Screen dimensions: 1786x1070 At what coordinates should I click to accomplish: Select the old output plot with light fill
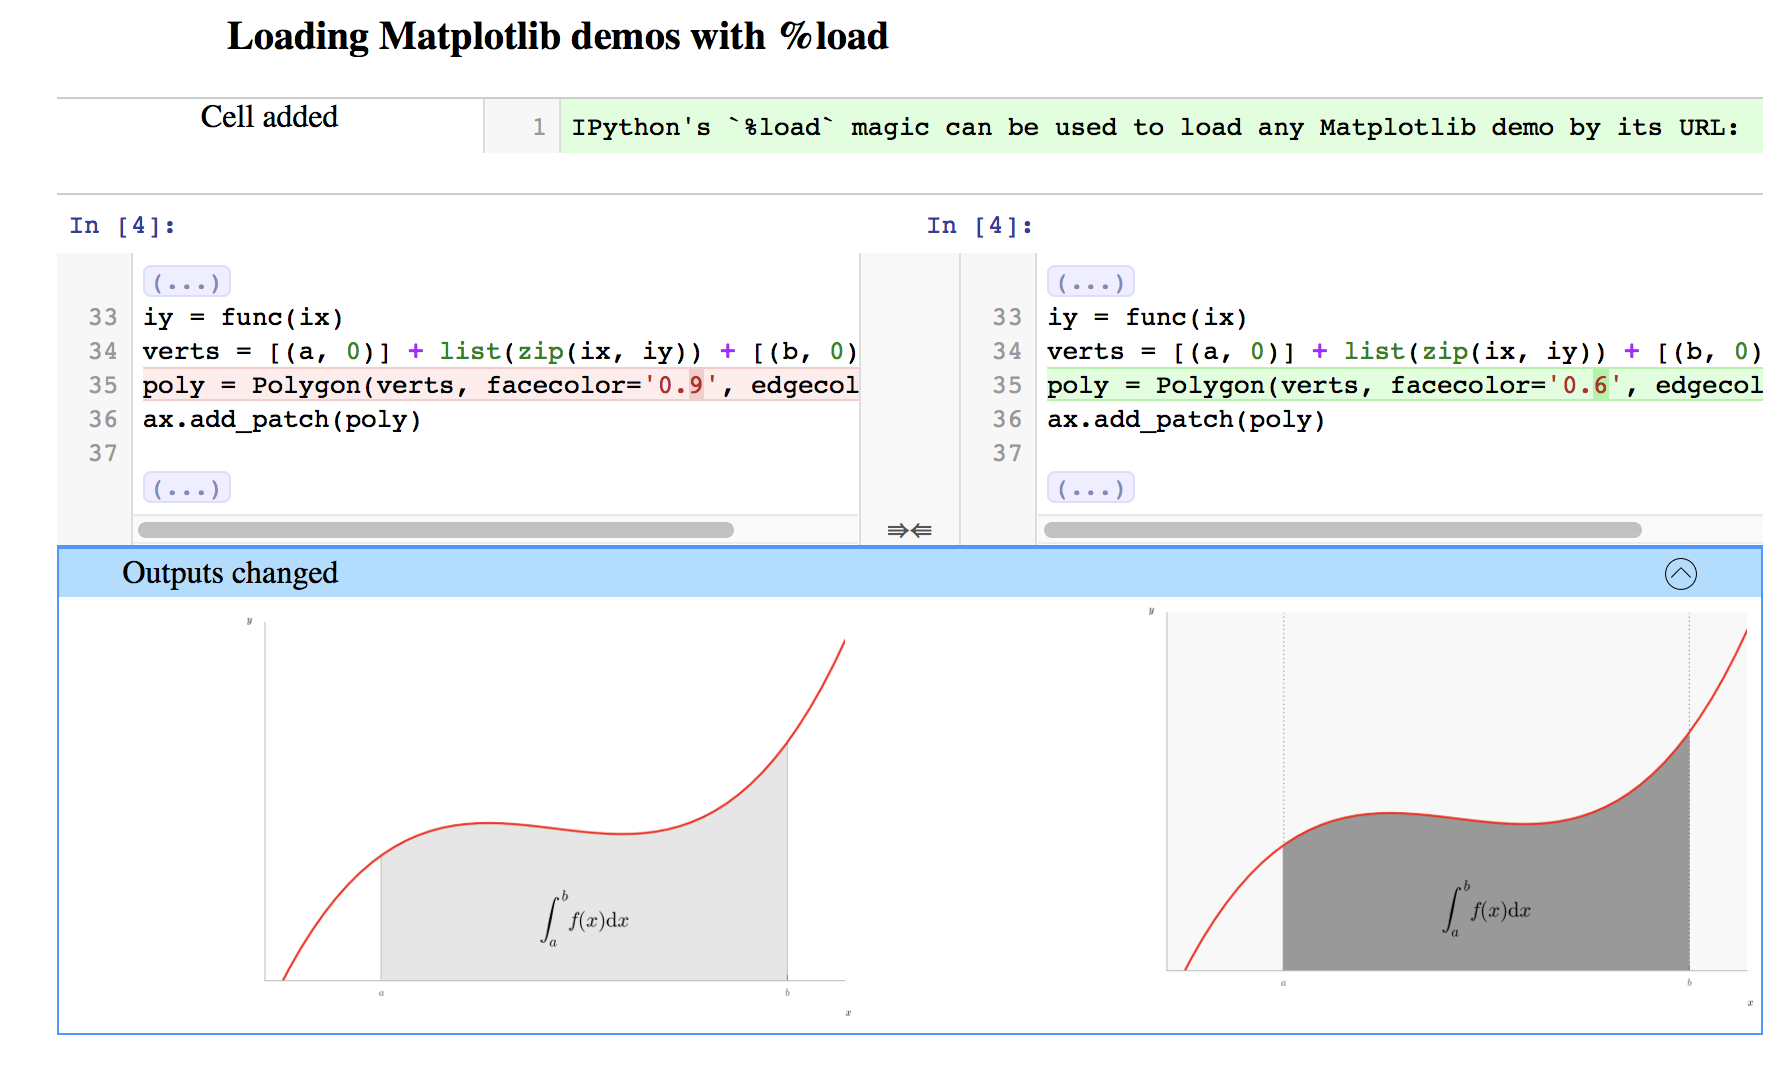click(548, 815)
